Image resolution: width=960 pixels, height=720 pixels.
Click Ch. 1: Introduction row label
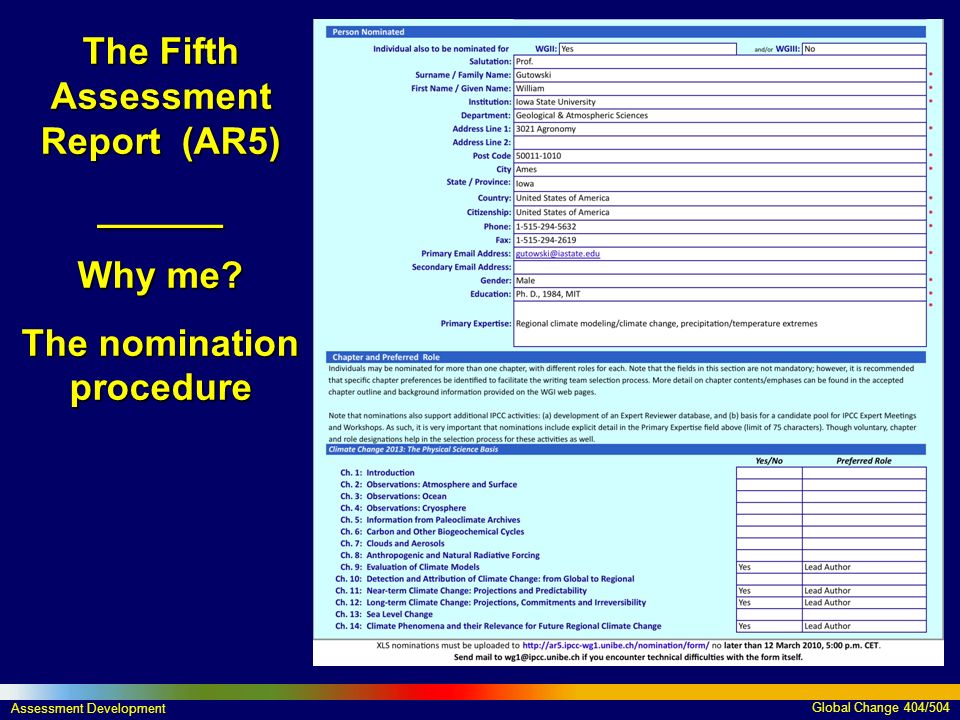point(377,473)
